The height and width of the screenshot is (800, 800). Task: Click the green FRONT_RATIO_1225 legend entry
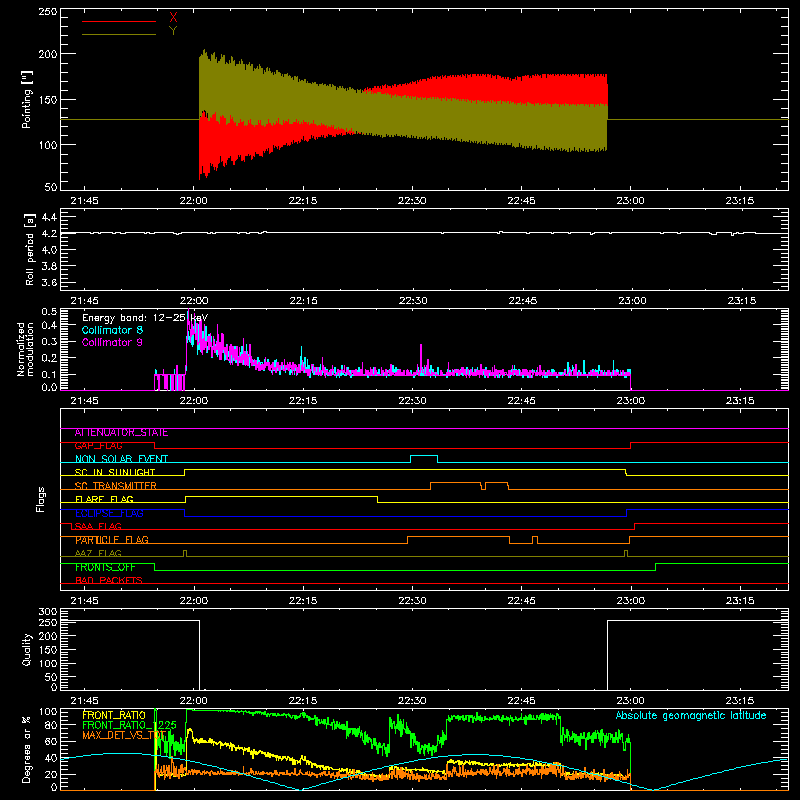[x=129, y=725]
